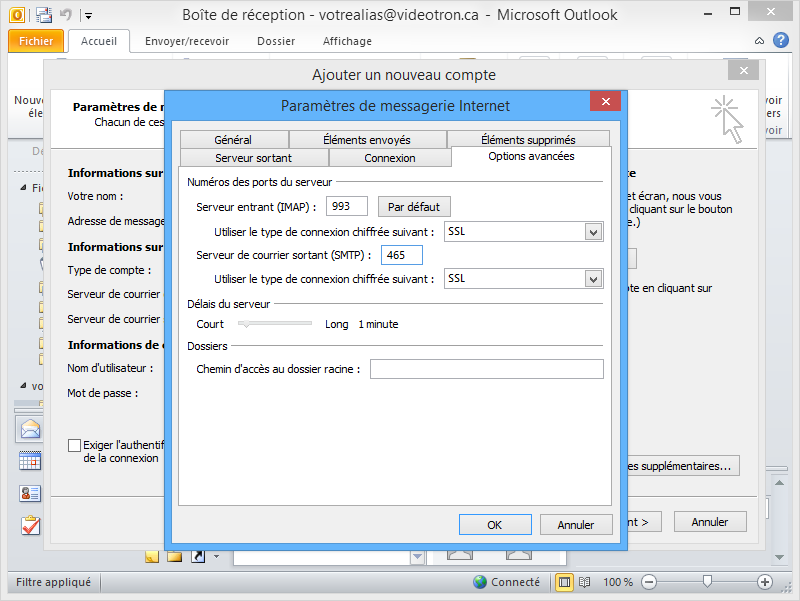Open the Configure buttons arrow in navigation bar
The width and height of the screenshot is (800, 601).
[x=216, y=557]
